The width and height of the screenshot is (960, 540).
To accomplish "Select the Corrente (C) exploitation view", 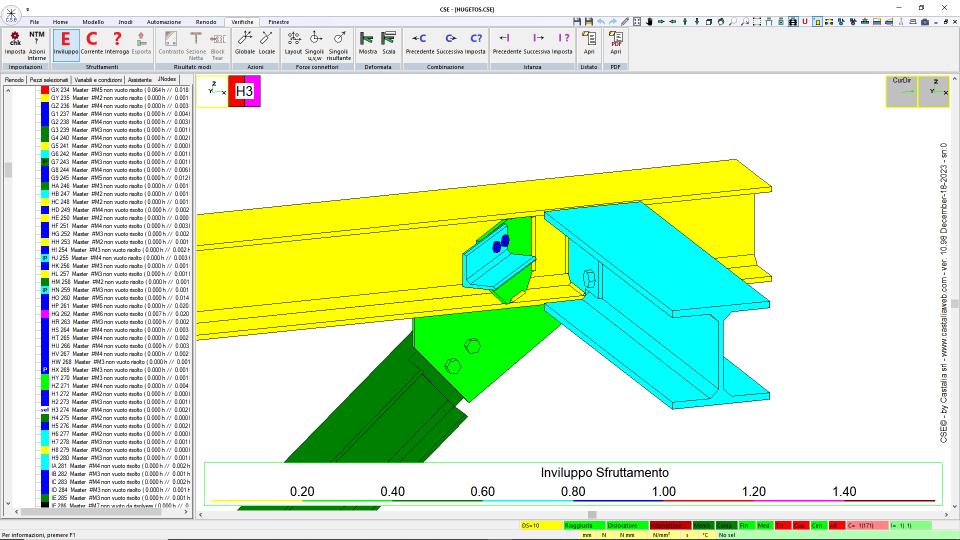I will [92, 44].
